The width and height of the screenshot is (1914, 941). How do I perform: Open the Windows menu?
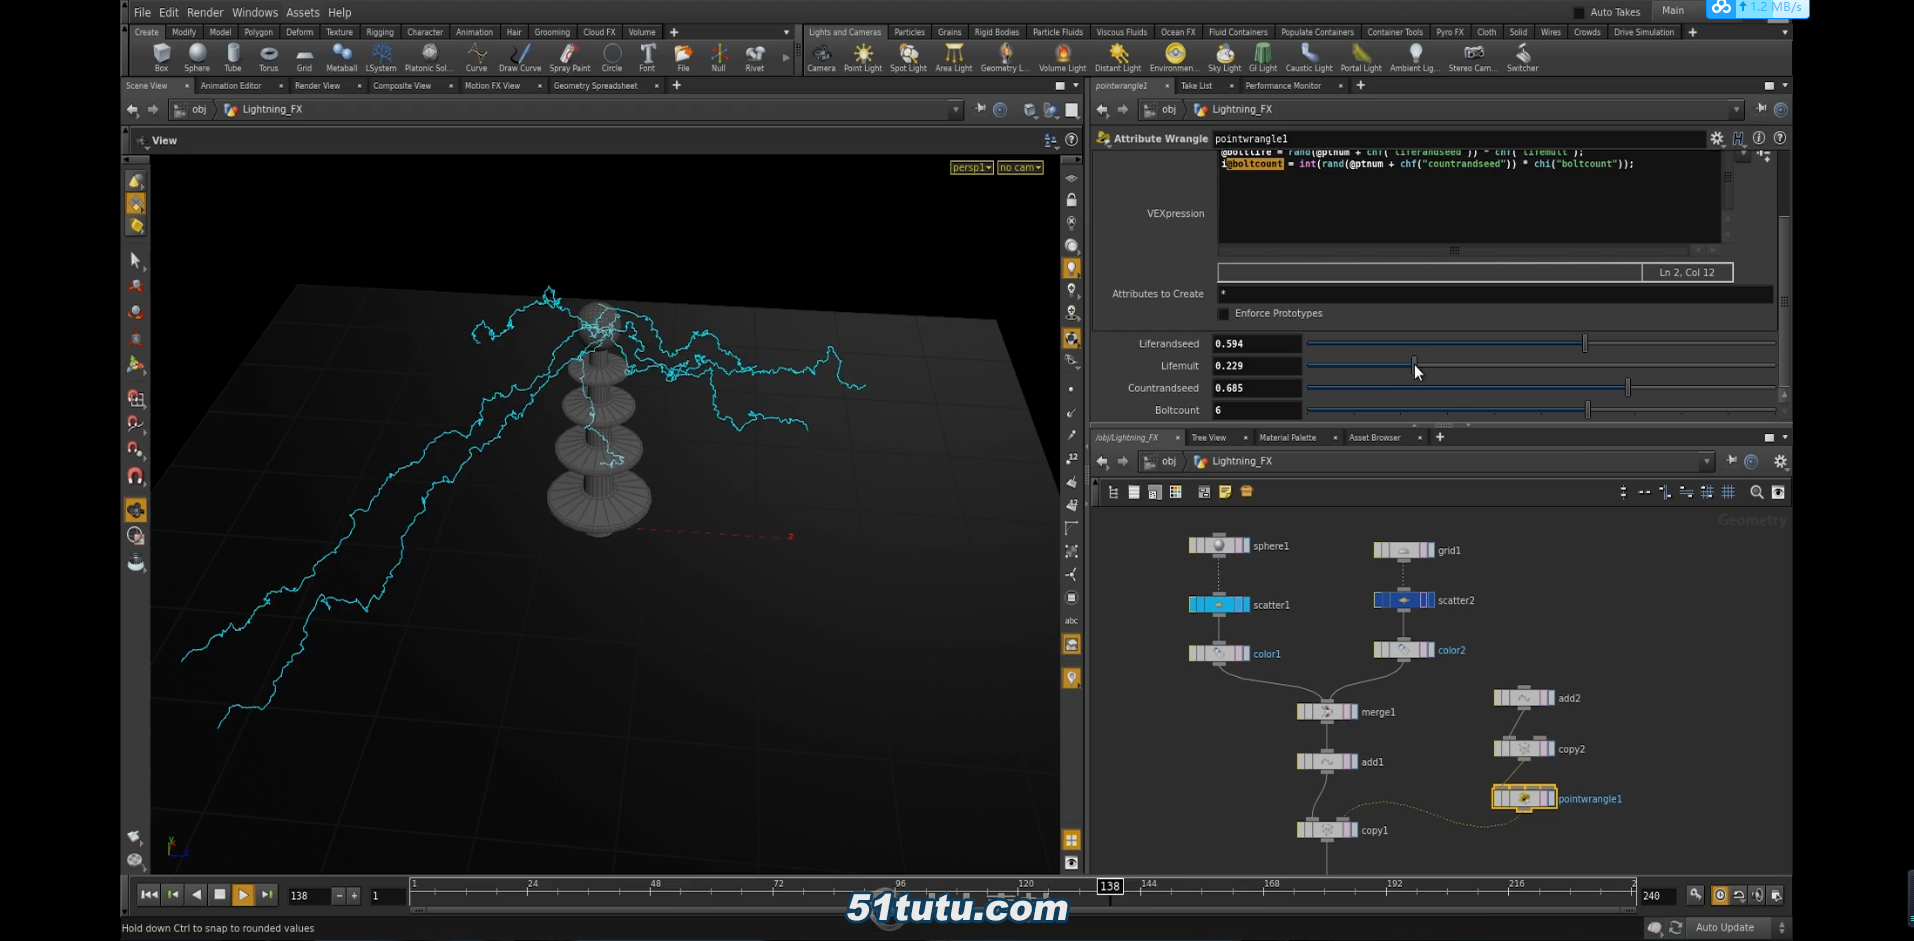[255, 12]
